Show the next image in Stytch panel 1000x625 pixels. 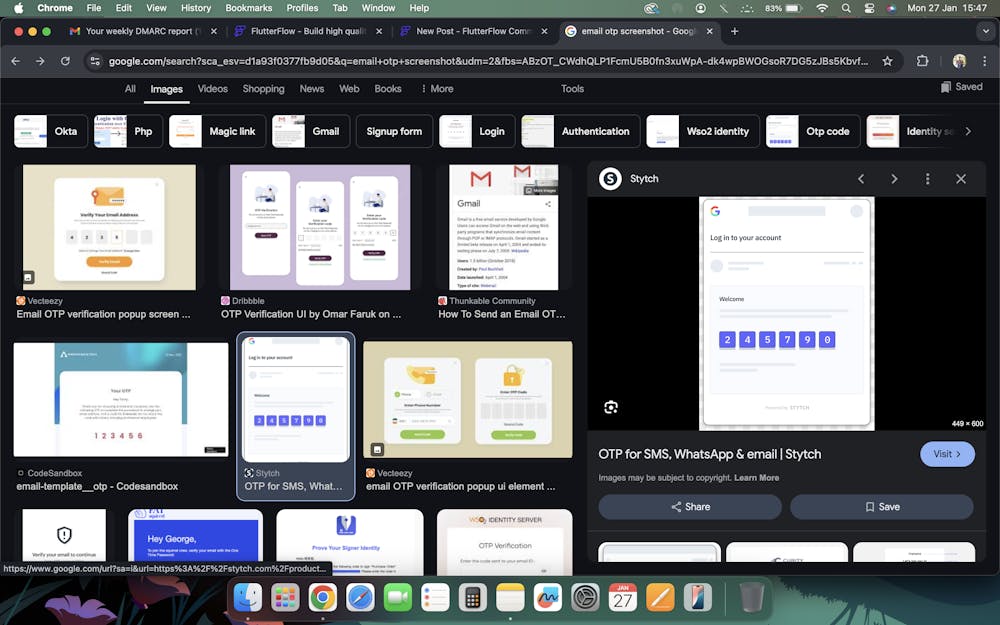(894, 179)
